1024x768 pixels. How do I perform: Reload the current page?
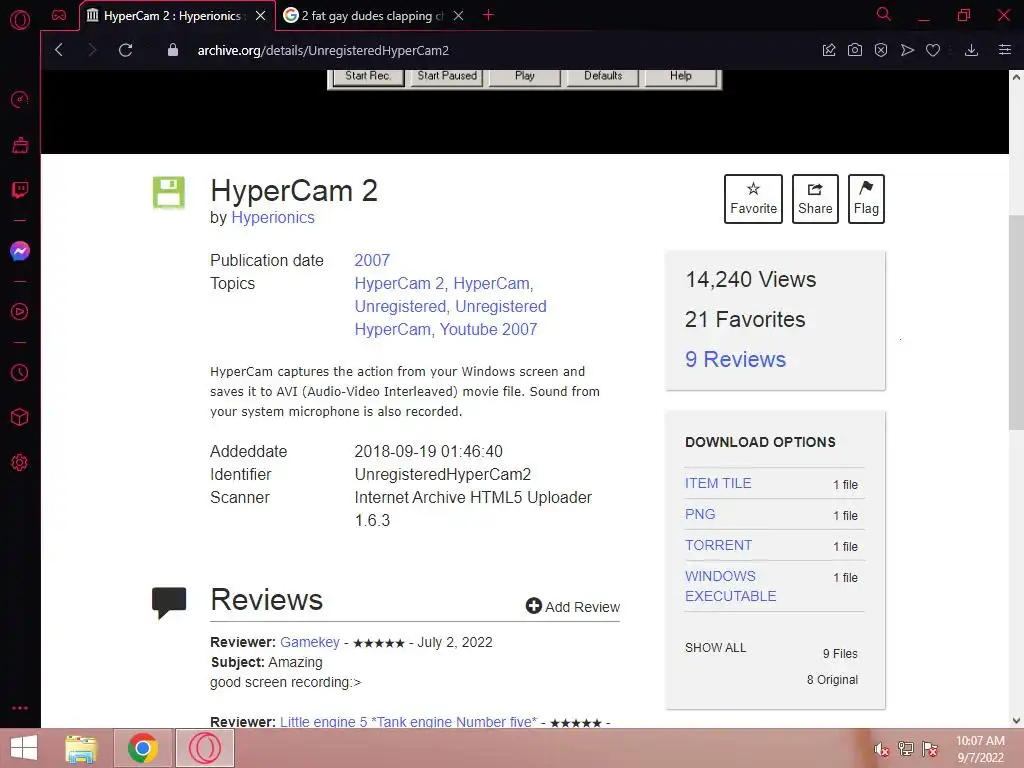tap(125, 50)
